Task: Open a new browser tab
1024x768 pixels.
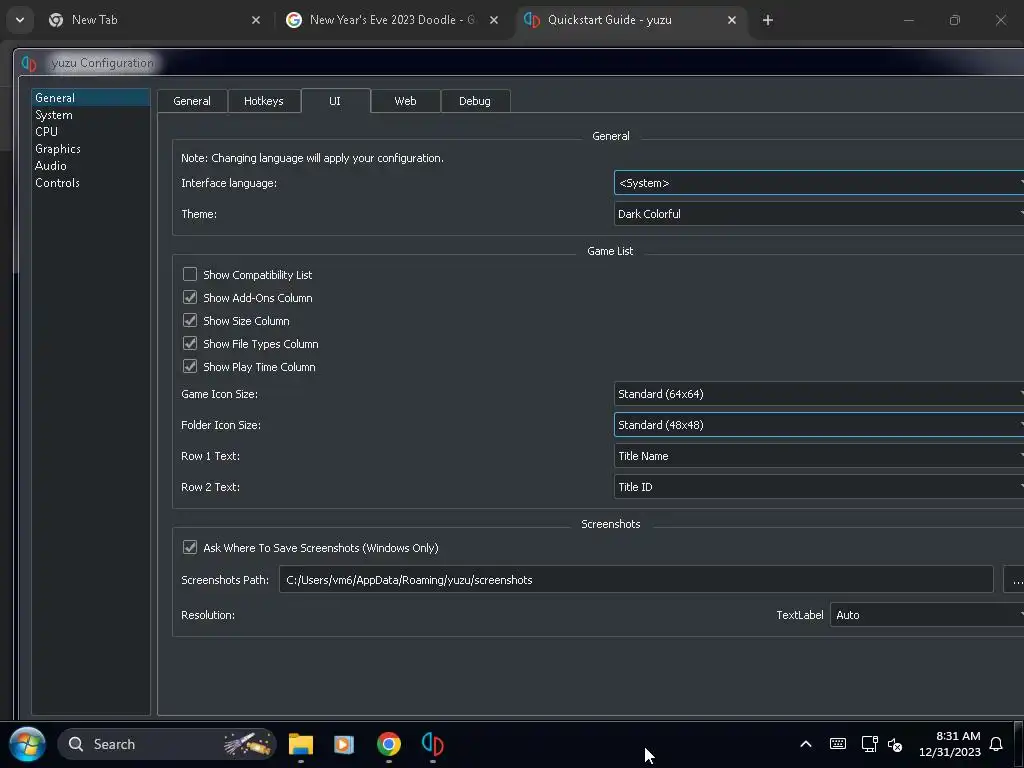Action: (x=768, y=20)
